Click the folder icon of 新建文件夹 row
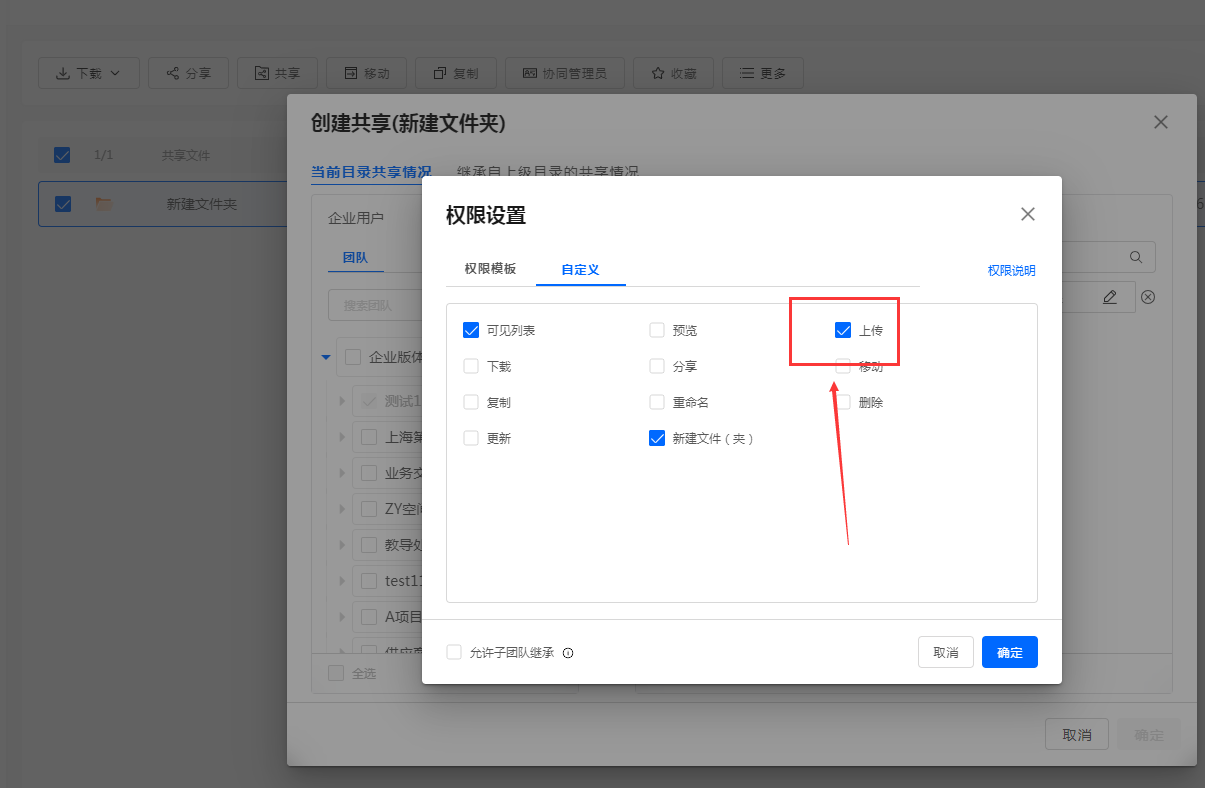The height and width of the screenshot is (788, 1205). tap(104, 204)
